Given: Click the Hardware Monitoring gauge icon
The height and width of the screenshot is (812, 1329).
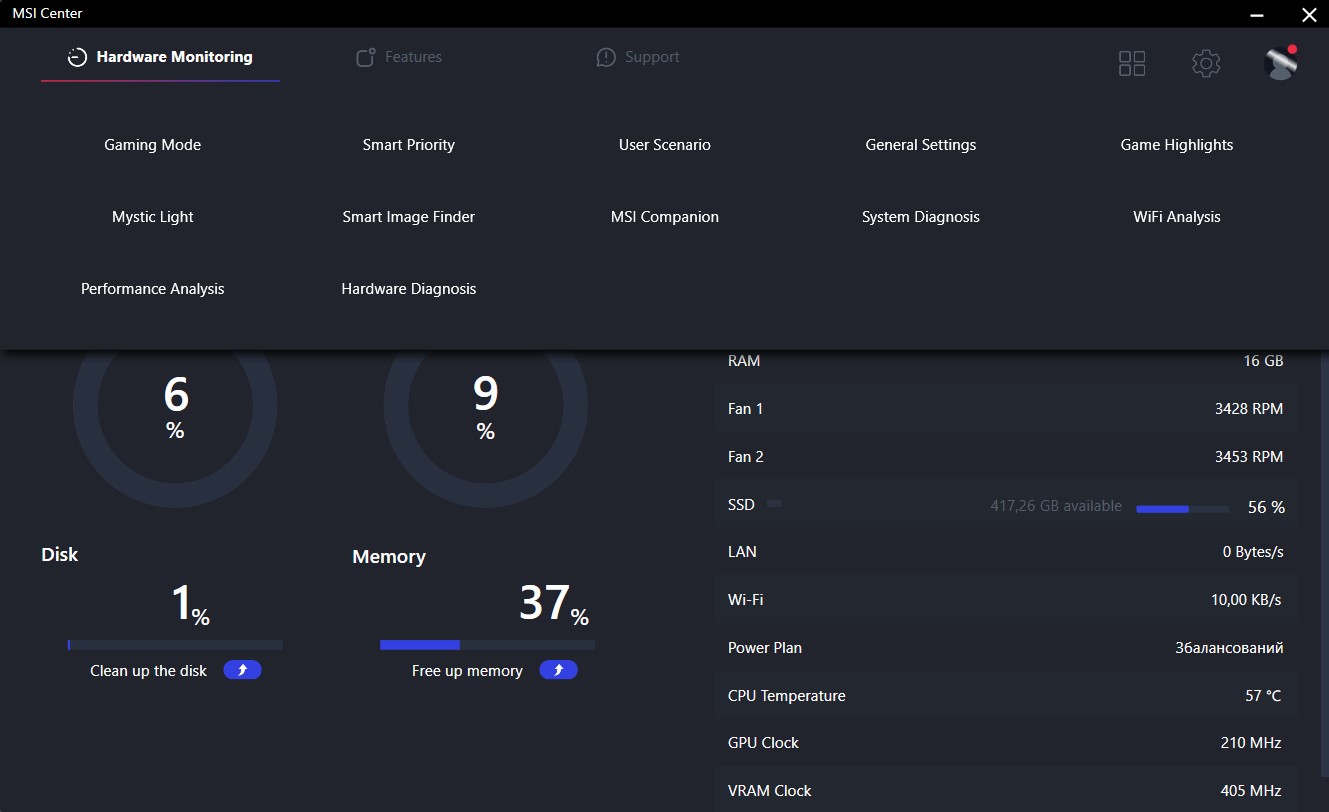Looking at the screenshot, I should [77, 58].
